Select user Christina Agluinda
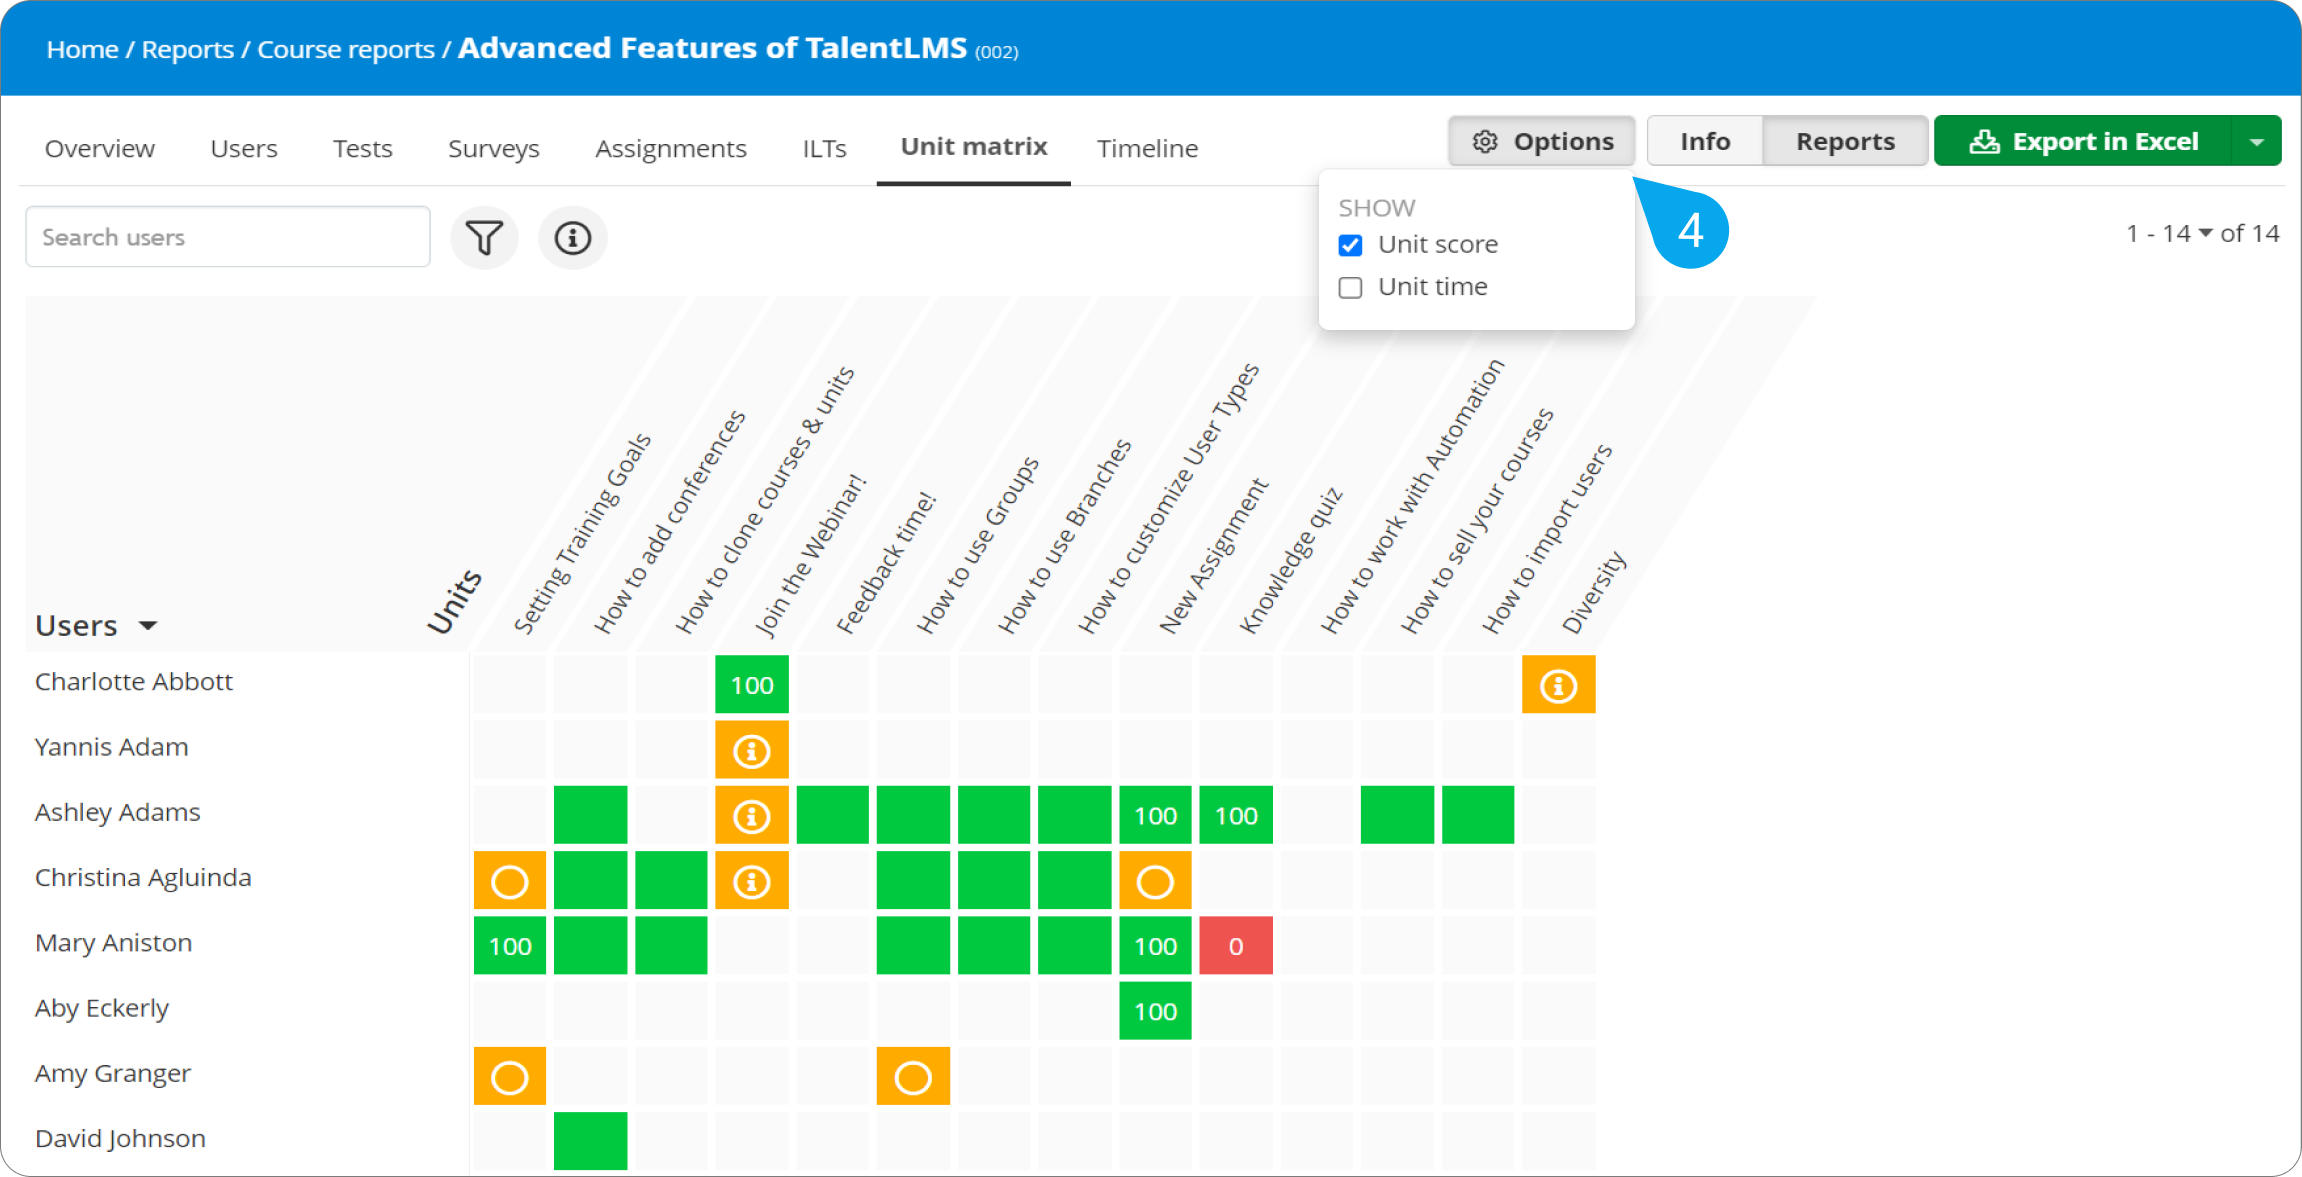This screenshot has width=2302, height=1177. 143,877
